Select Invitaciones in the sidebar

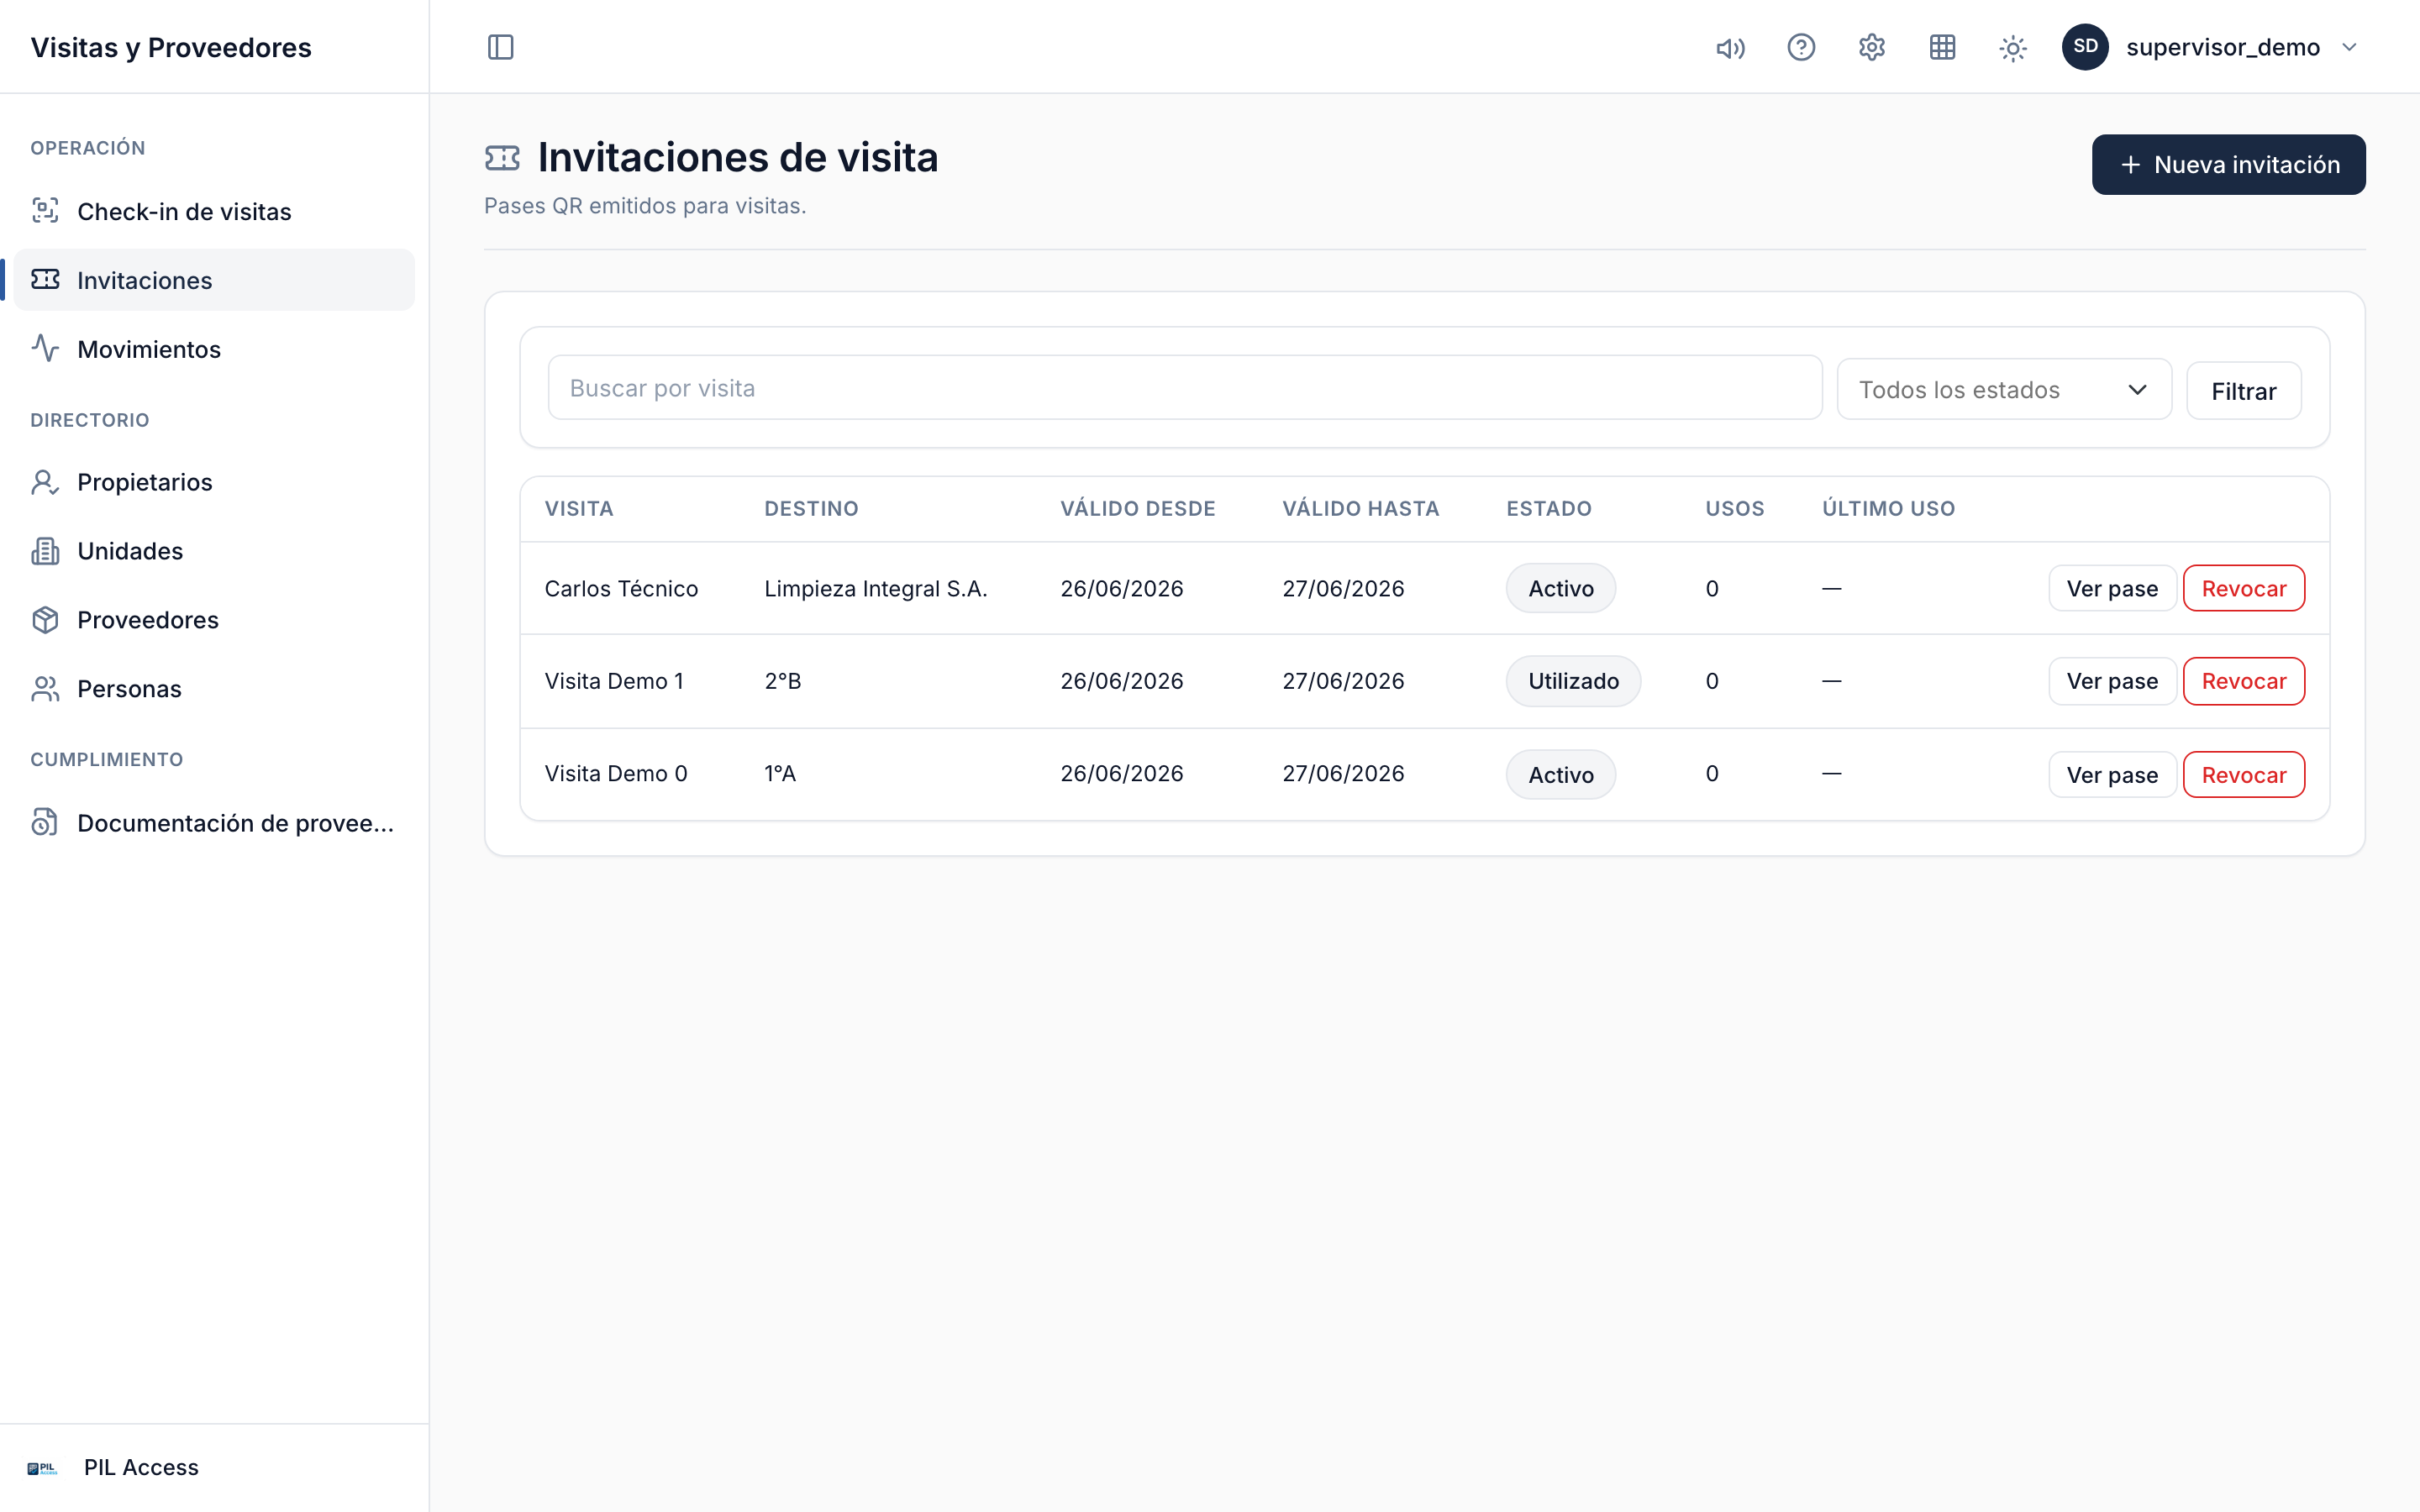214,280
